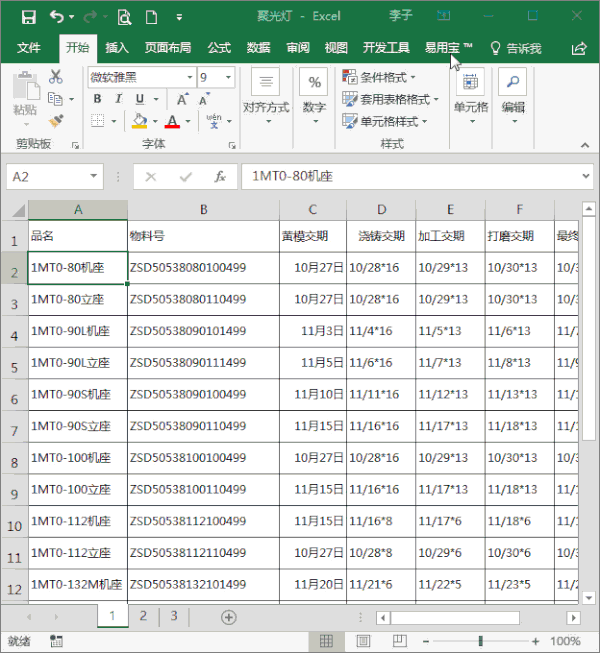Viewport: 600px width, 653px height.
Task: Open 单元格样式 cell styles menu
Action: (385, 121)
